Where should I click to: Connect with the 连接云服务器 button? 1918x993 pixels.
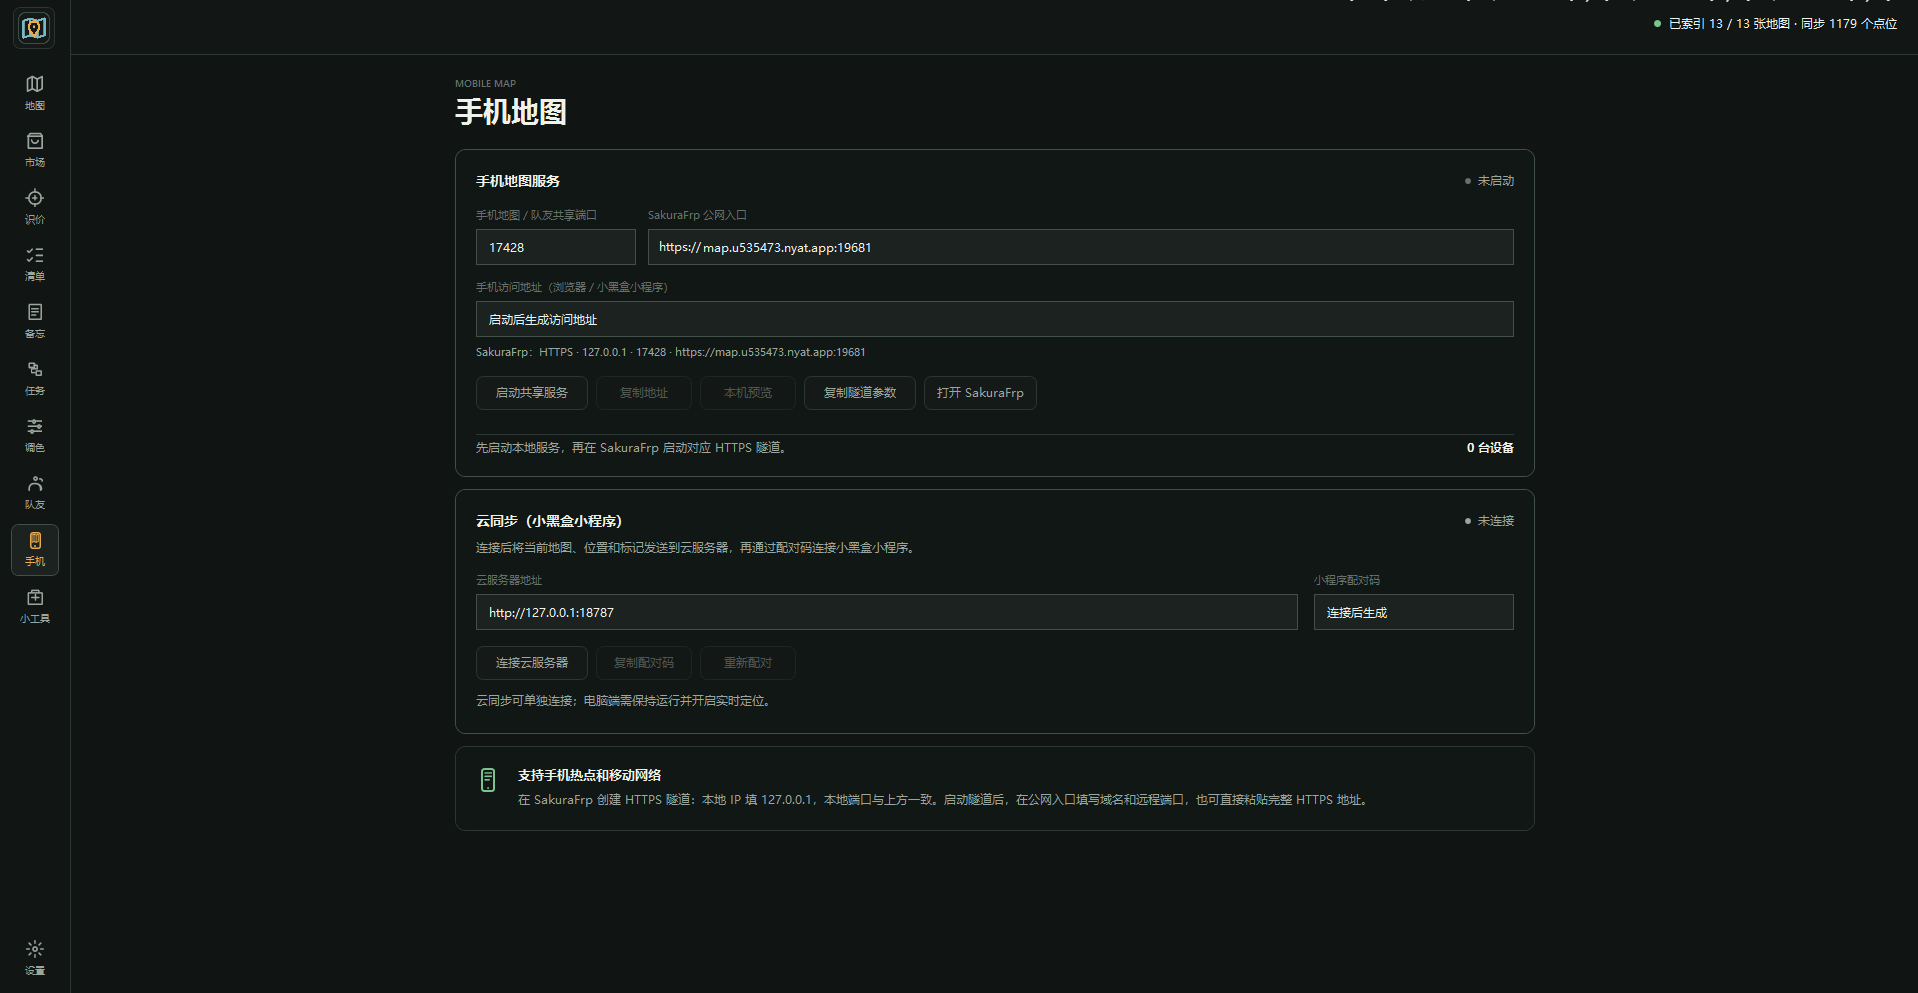point(532,663)
